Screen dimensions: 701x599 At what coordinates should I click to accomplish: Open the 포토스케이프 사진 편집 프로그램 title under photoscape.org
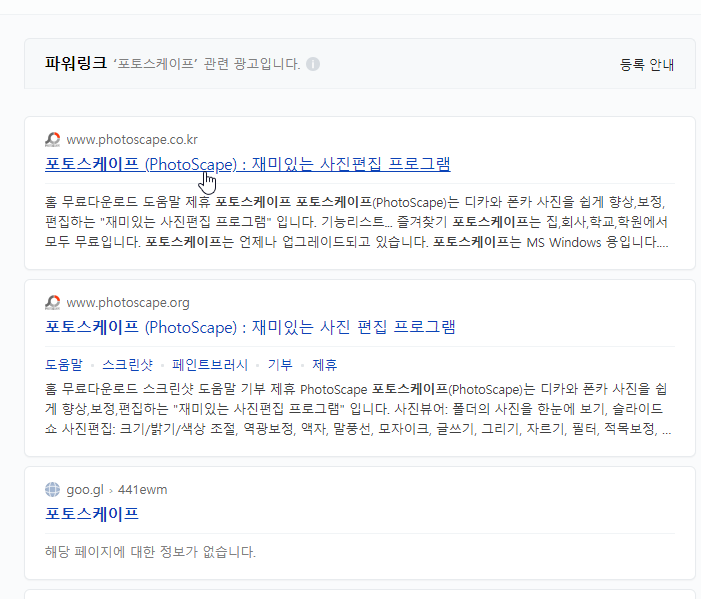click(250, 327)
